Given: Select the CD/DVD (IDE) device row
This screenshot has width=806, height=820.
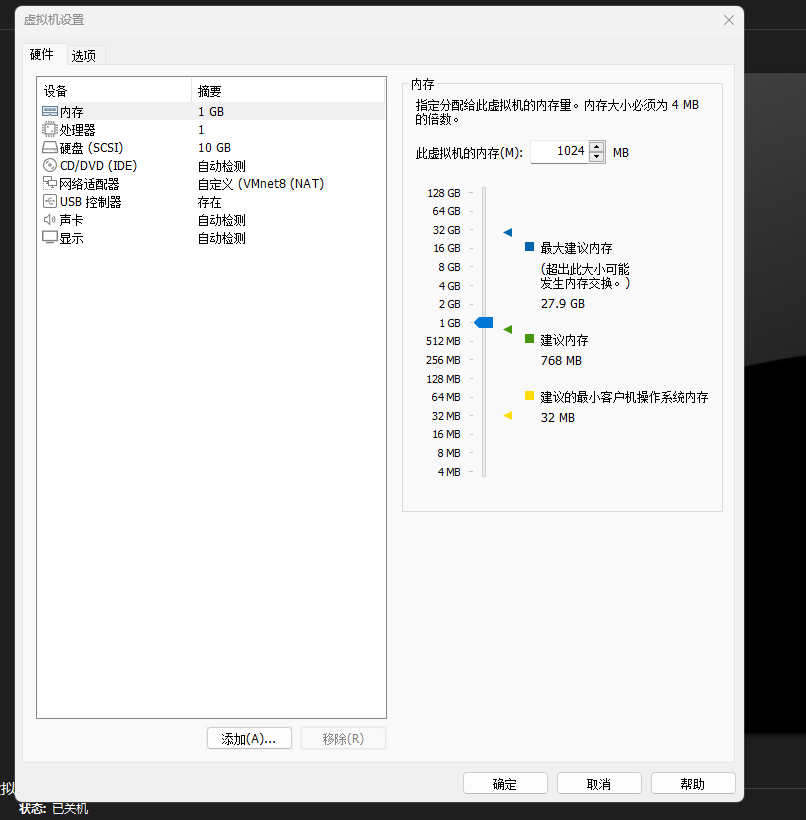Looking at the screenshot, I should click(211, 165).
